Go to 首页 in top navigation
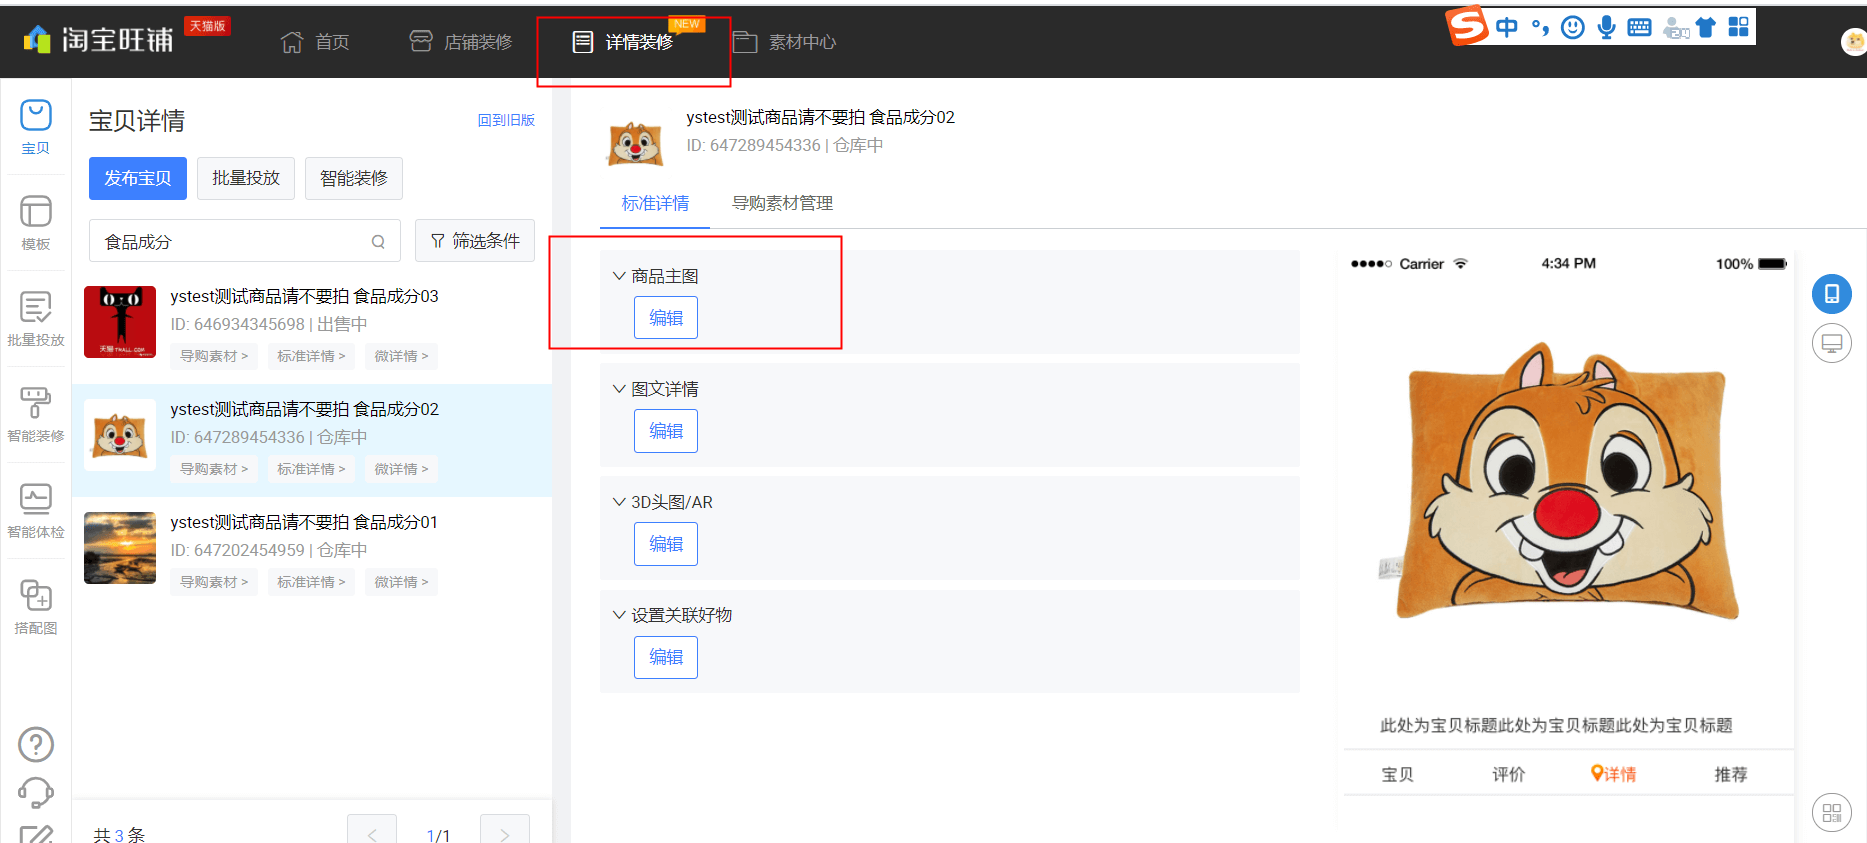This screenshot has width=1867, height=843. [315, 42]
